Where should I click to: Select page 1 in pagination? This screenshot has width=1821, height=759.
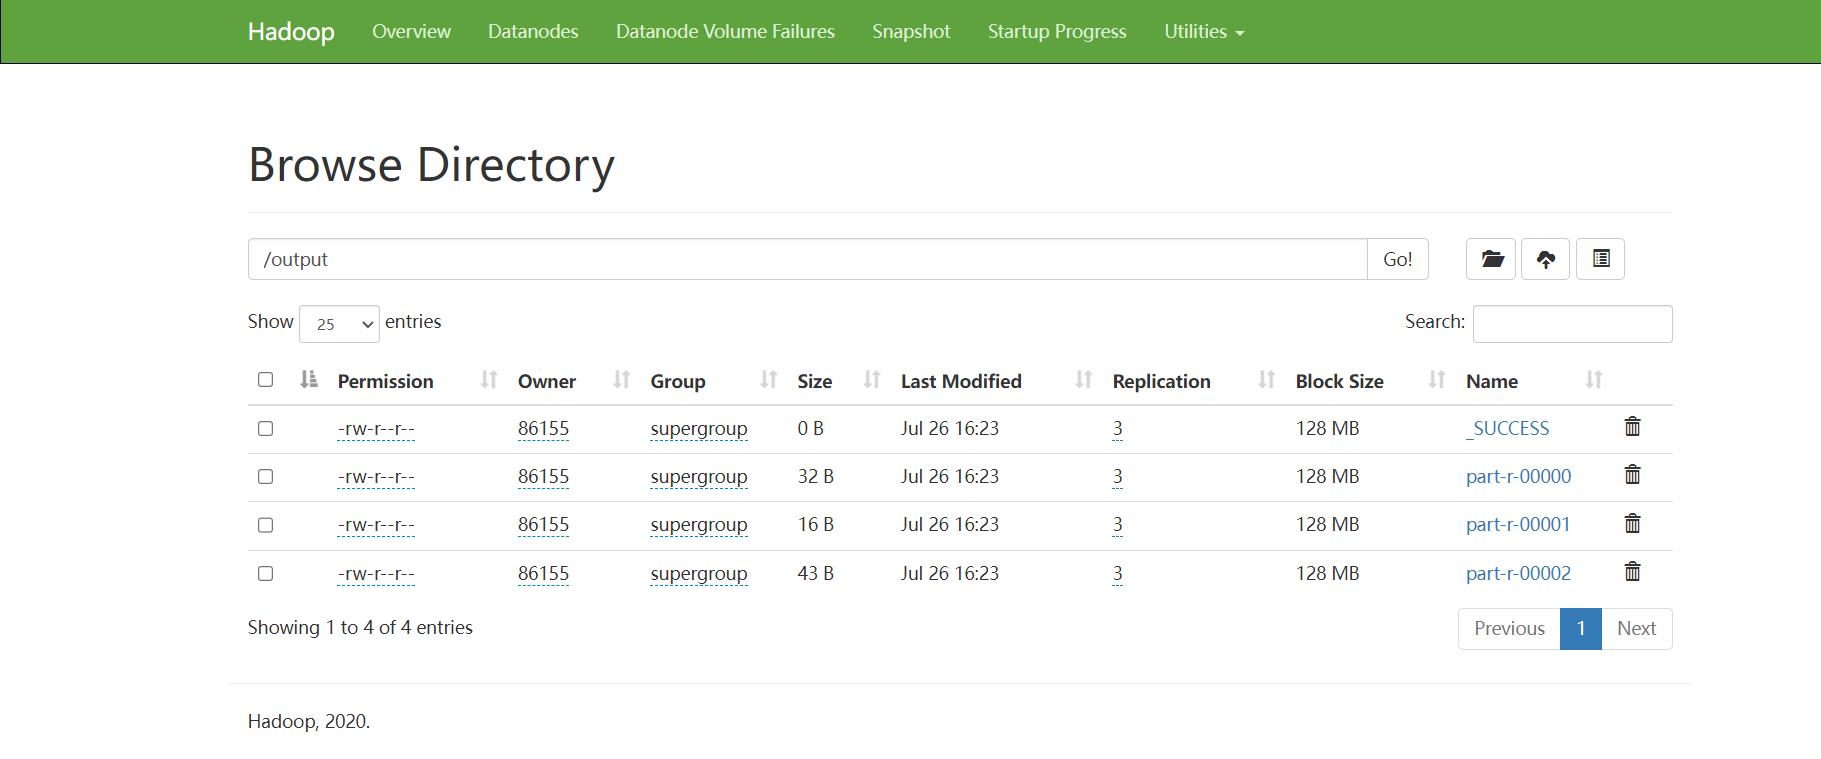coord(1581,629)
